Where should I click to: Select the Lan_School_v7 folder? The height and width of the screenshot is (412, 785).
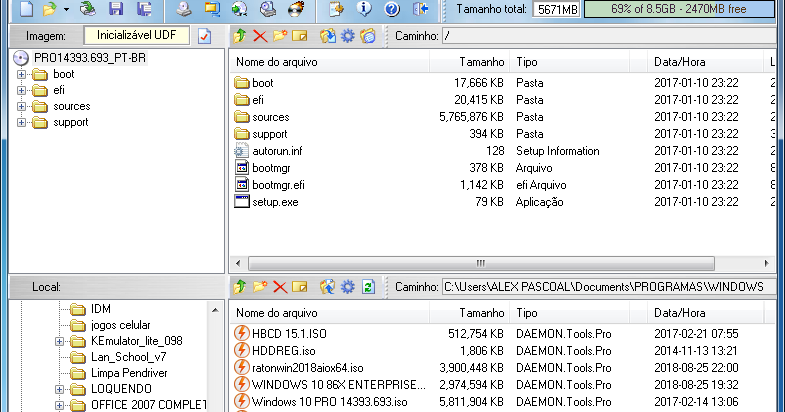(128, 357)
